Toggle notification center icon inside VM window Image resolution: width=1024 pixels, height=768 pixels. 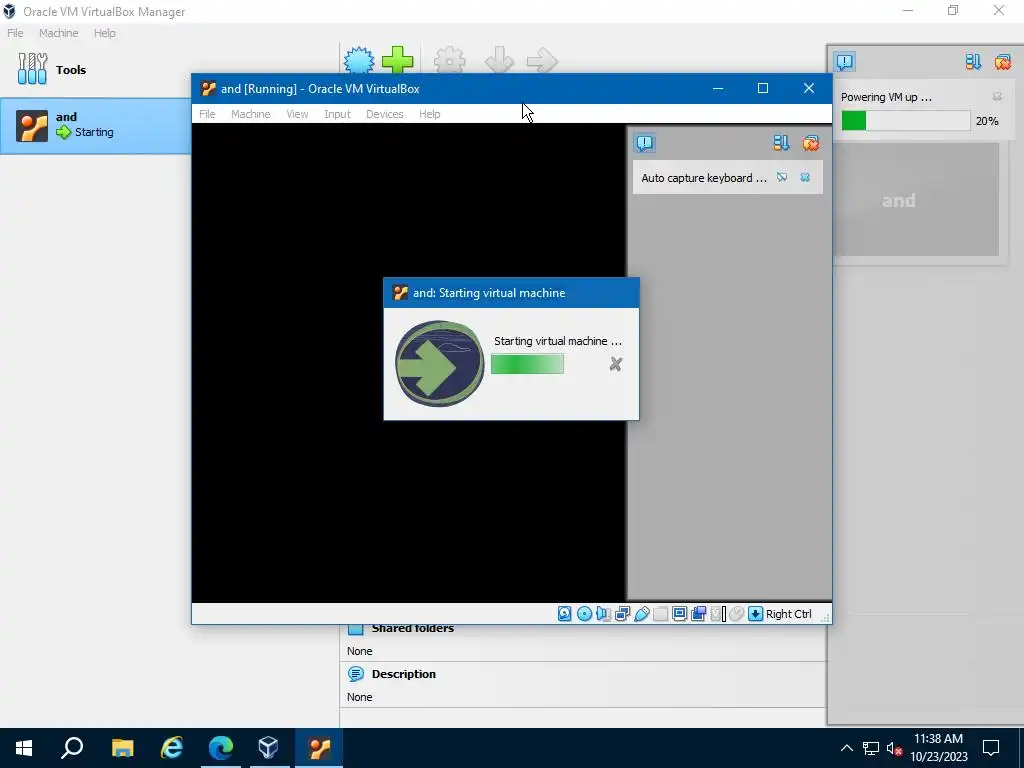tap(645, 143)
